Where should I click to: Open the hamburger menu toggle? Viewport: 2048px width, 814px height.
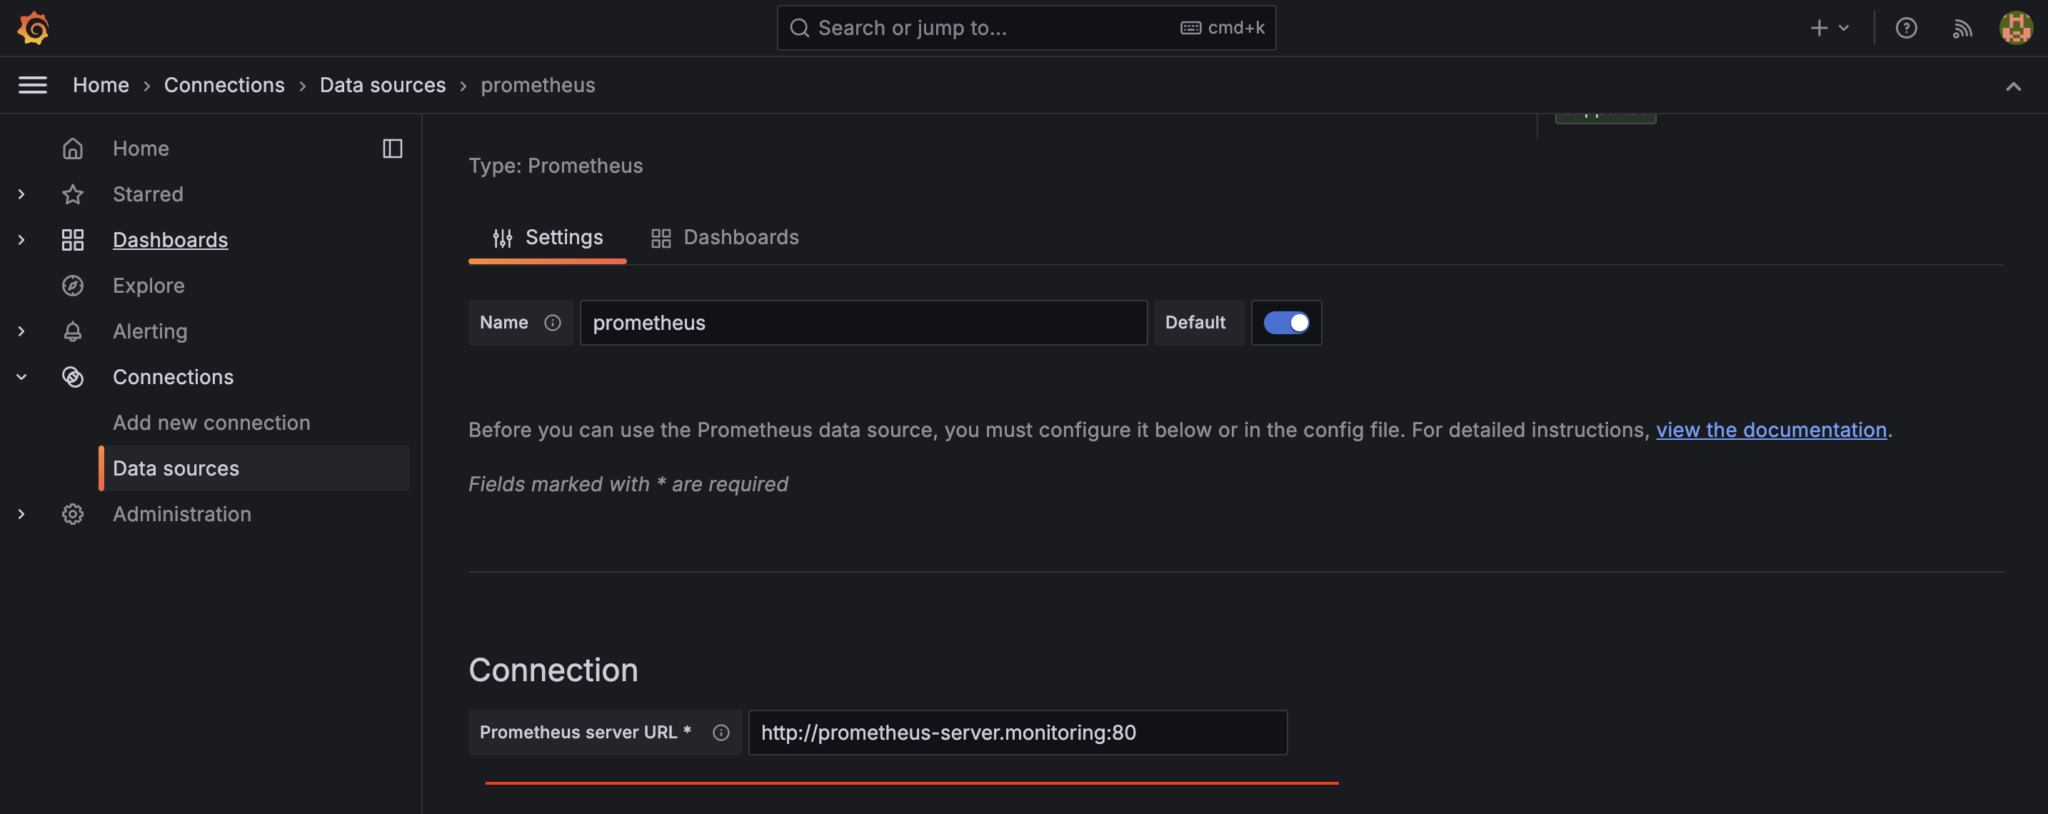[33, 85]
